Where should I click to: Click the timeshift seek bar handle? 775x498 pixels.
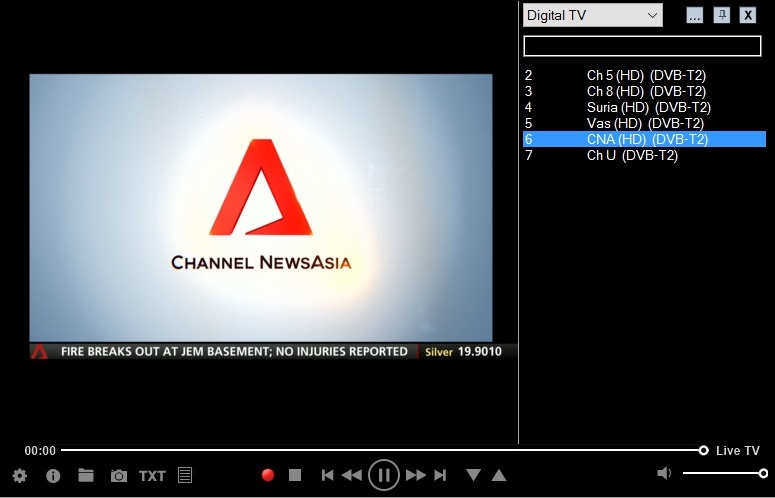(703, 450)
